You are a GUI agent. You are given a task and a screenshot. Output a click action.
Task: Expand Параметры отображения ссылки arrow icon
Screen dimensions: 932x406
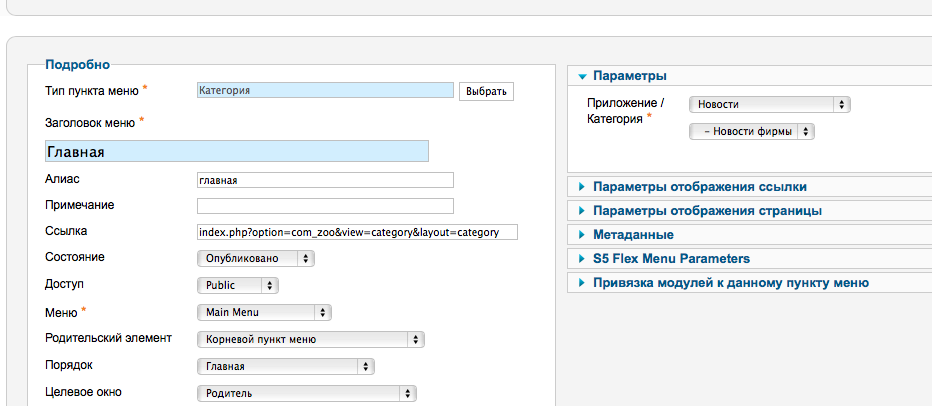tap(582, 187)
